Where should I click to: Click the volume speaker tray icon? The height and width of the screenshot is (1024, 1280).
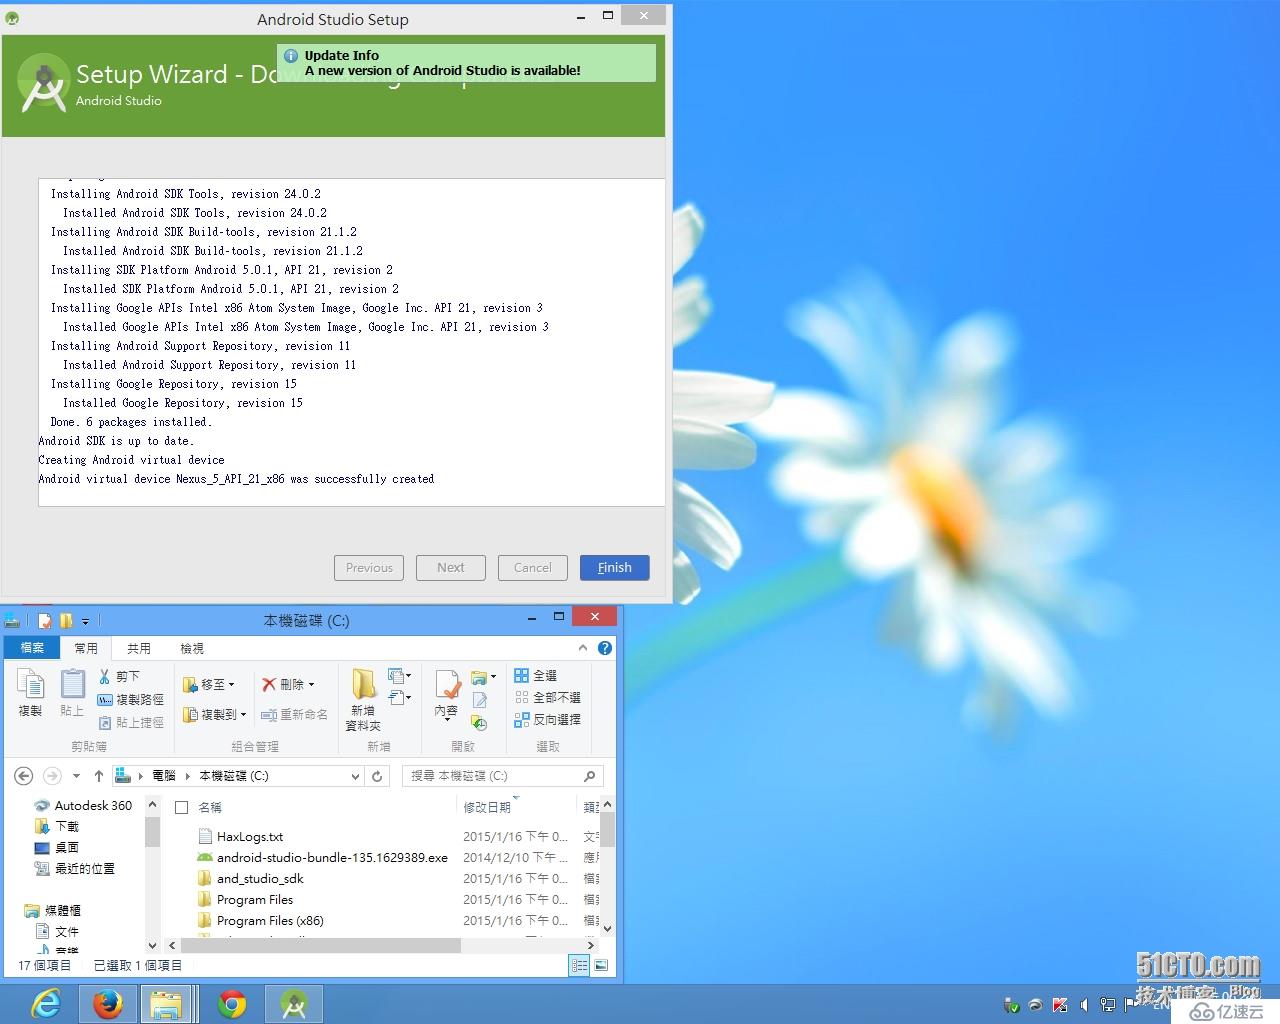pos(1085,1005)
